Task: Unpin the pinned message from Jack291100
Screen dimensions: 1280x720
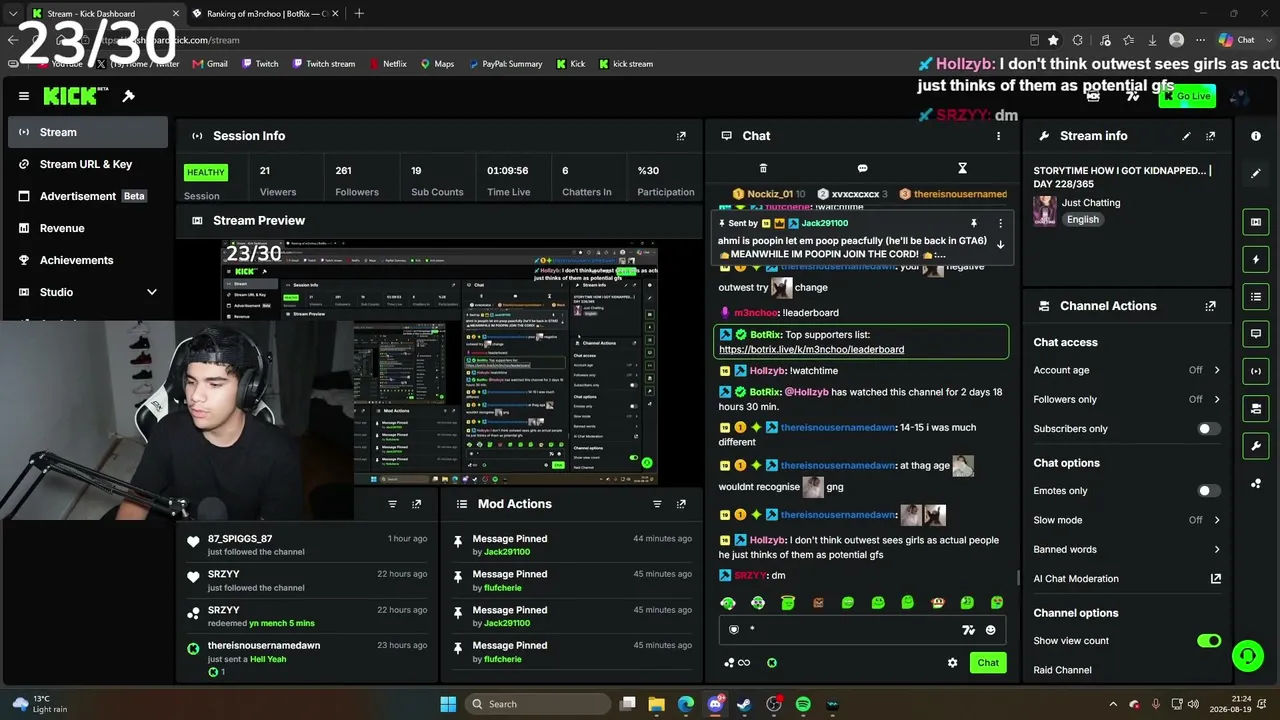Action: click(973, 223)
